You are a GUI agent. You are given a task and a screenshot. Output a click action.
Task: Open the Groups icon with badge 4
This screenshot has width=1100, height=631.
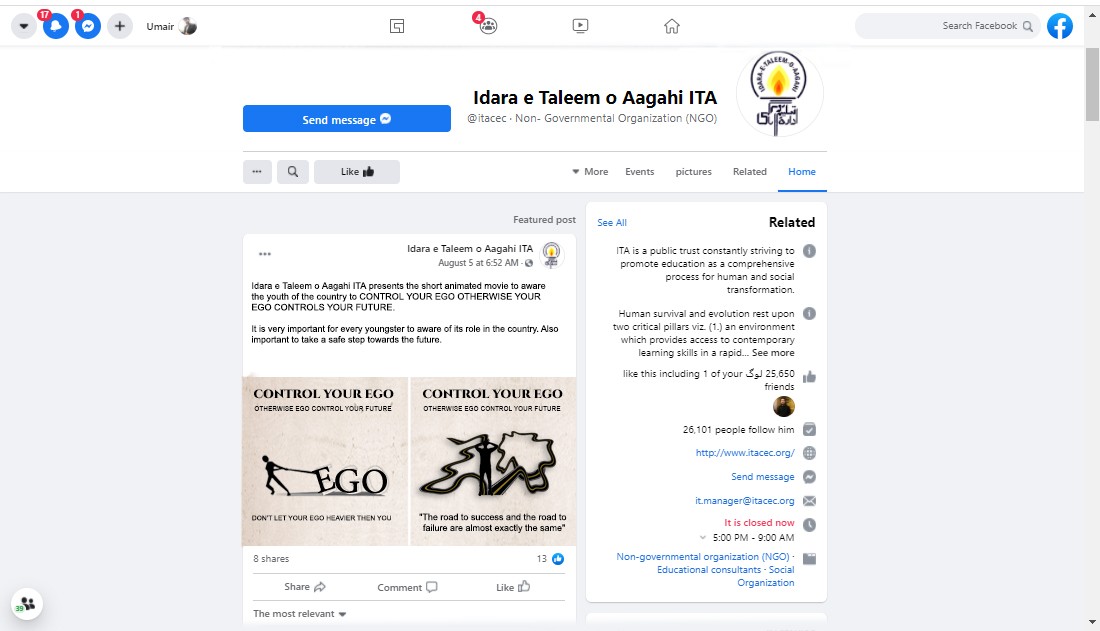point(488,27)
